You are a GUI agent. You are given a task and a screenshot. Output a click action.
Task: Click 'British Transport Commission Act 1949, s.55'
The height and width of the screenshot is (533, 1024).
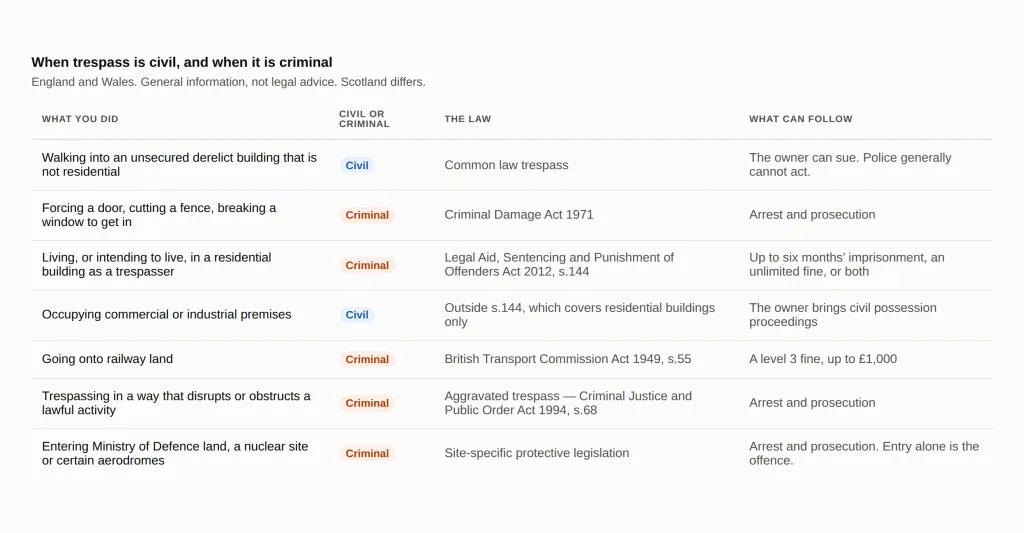[x=568, y=359]
